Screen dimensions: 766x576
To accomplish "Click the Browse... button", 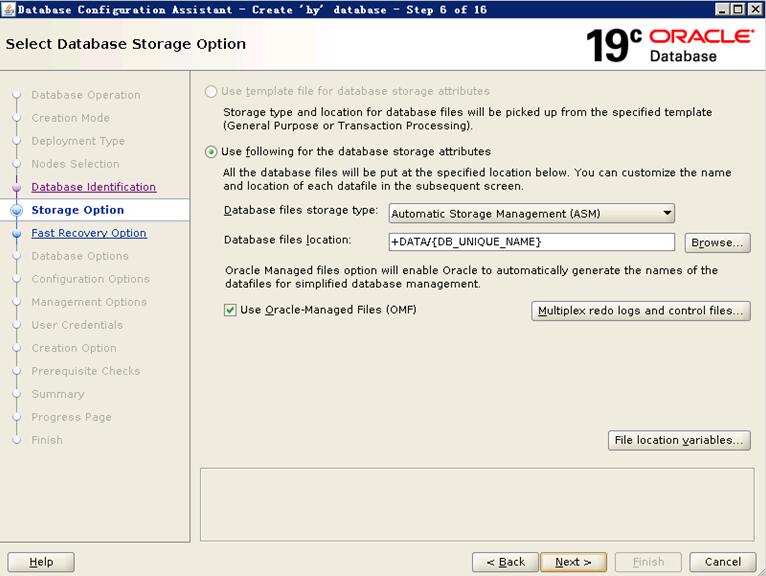I will coord(717,242).
